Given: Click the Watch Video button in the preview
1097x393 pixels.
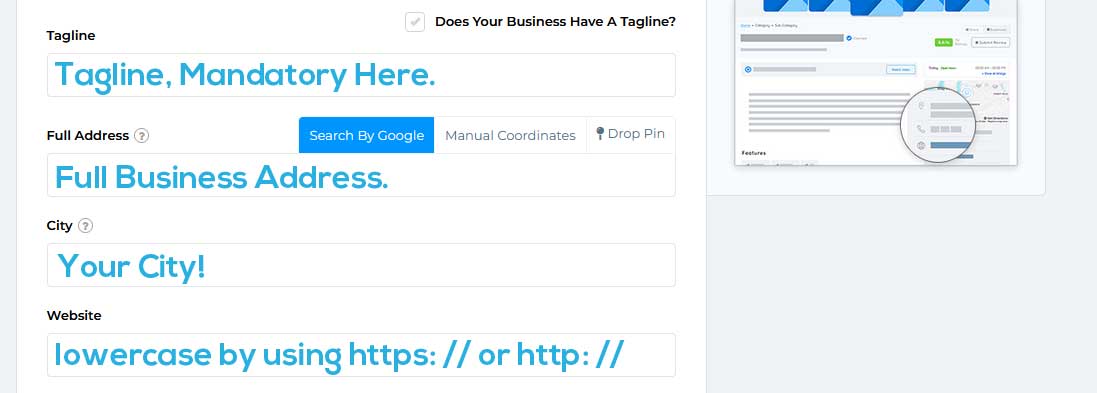Looking at the screenshot, I should [900, 69].
